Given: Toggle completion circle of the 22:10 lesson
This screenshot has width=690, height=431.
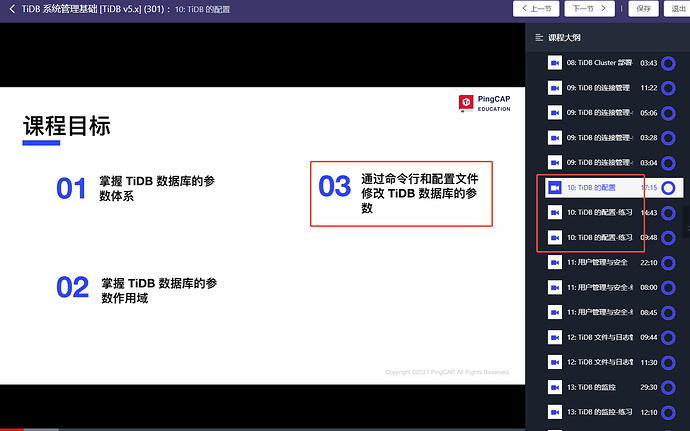Looking at the screenshot, I should click(668, 263).
